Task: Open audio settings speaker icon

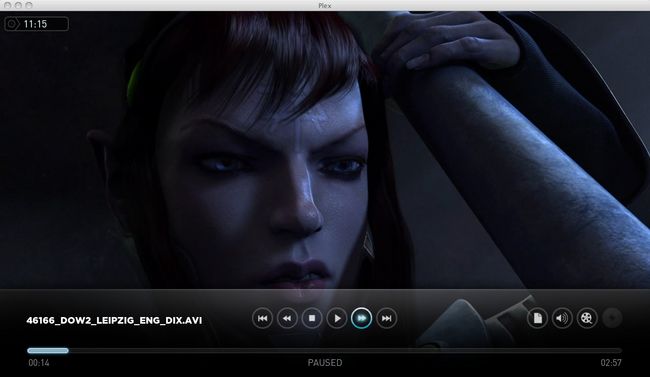Action: pyautogui.click(x=562, y=318)
